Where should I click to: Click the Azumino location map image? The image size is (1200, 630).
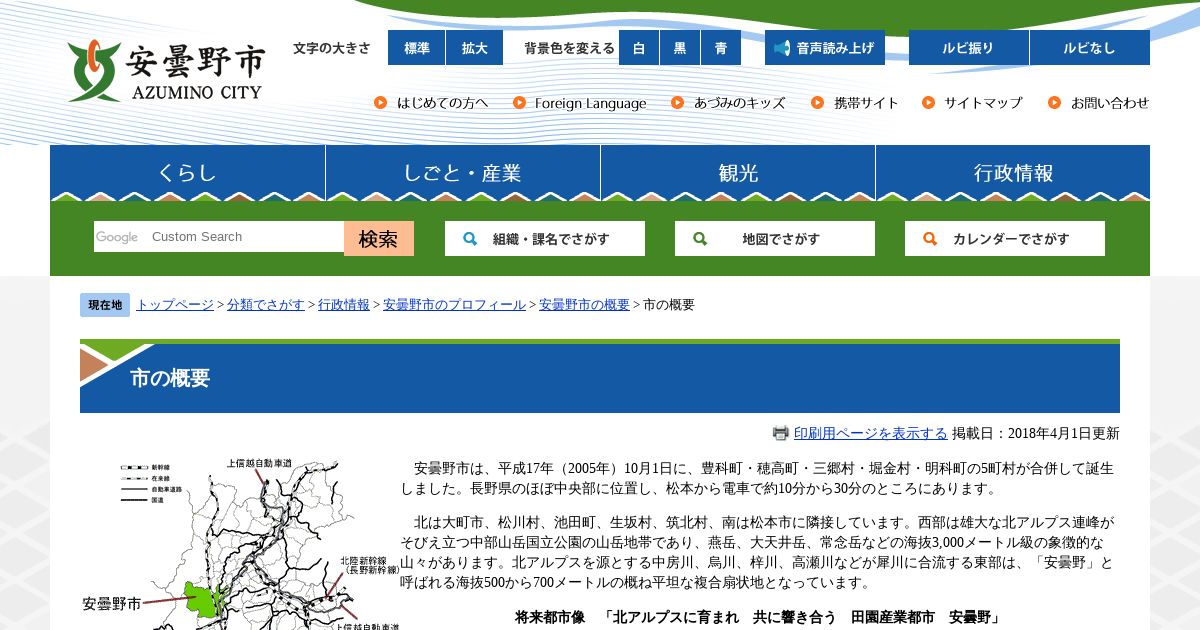[x=240, y=543]
